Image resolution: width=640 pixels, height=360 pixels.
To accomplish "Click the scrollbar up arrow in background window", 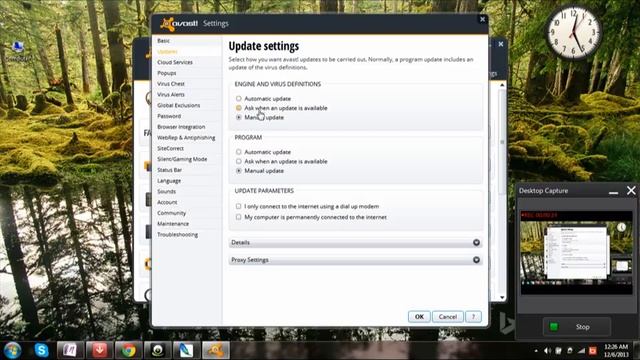I will pyautogui.click(x=502, y=85).
